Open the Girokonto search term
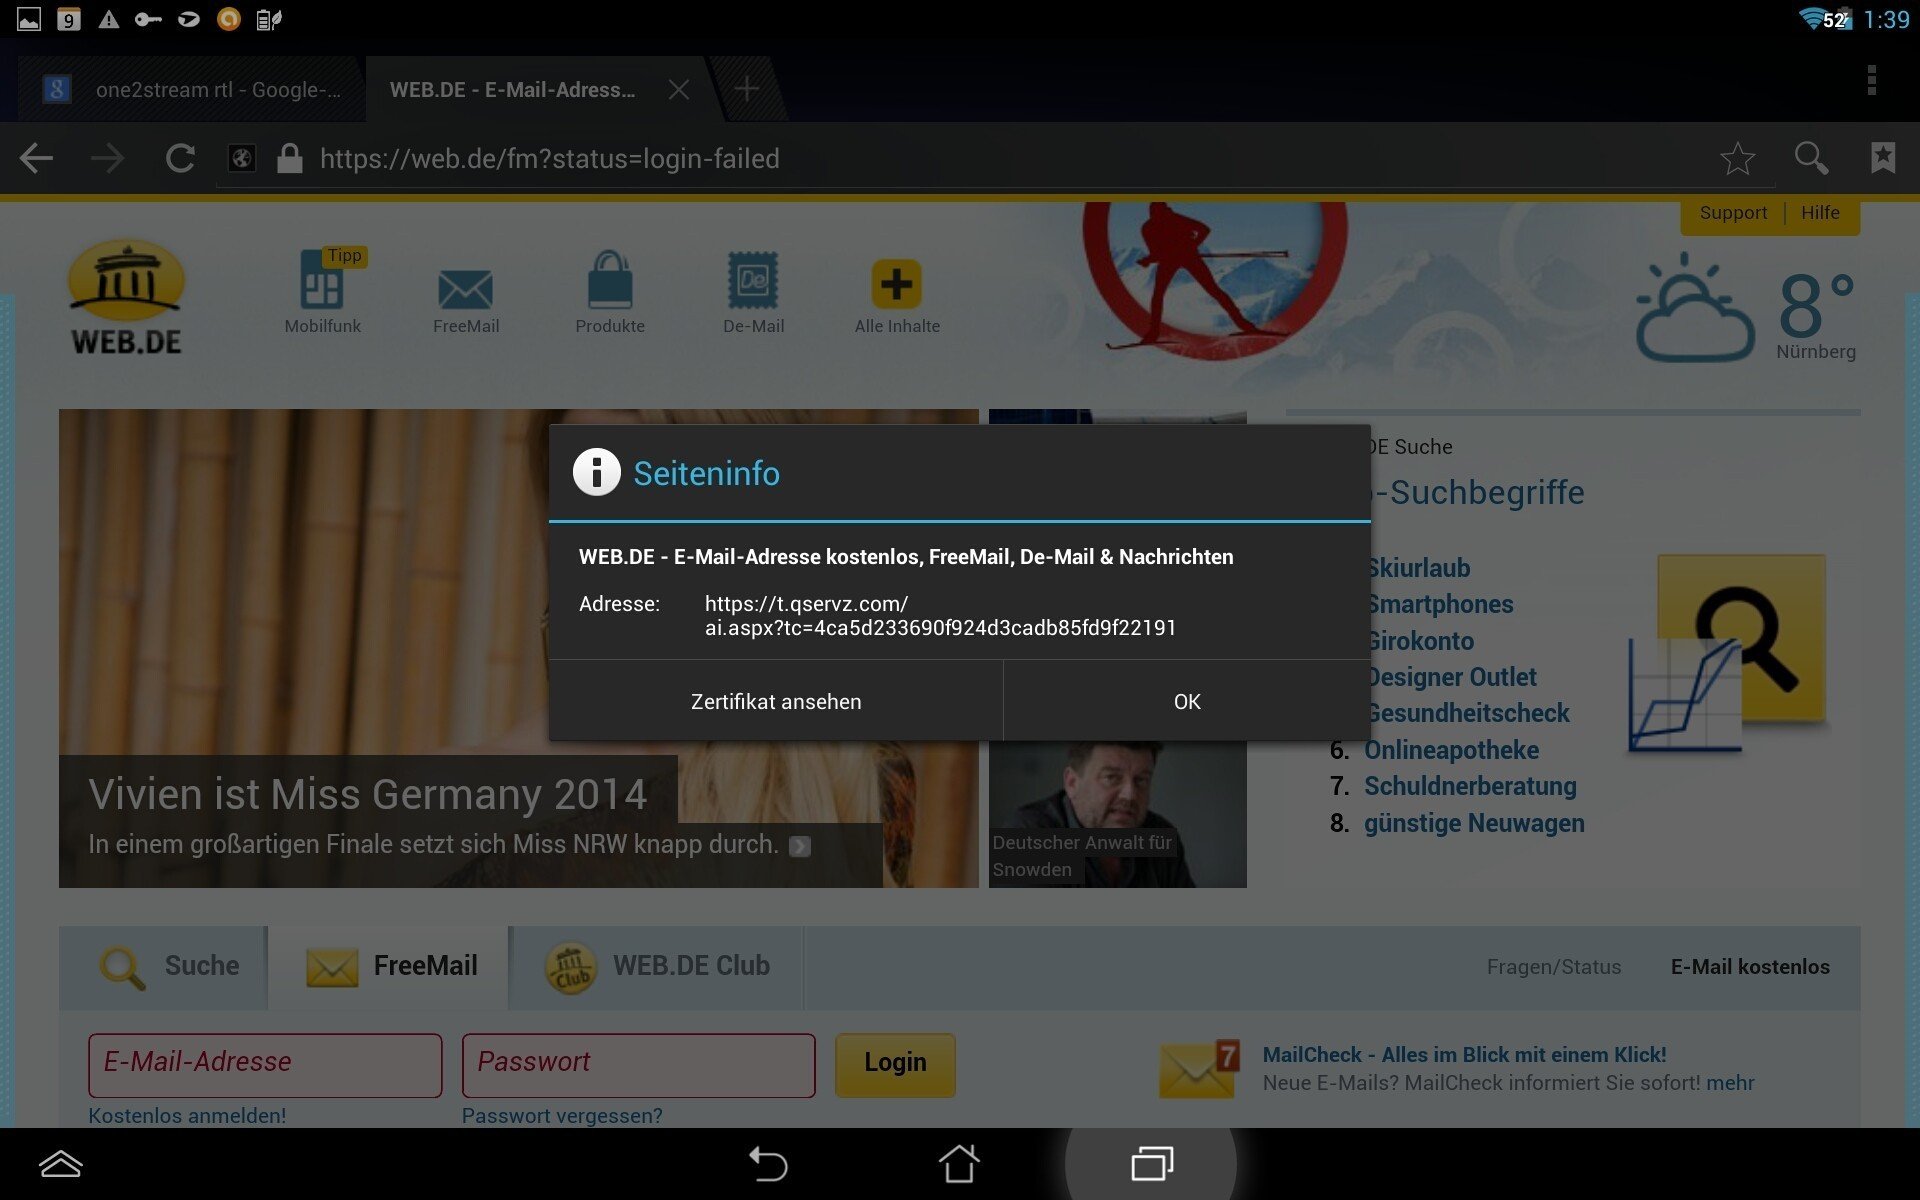Image resolution: width=1920 pixels, height=1200 pixels. pos(1420,641)
